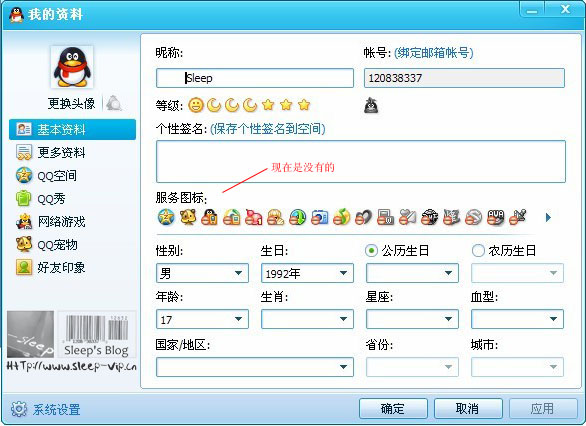Click the gray penguin icon beside level
586x426 pixels.
pos(371,105)
